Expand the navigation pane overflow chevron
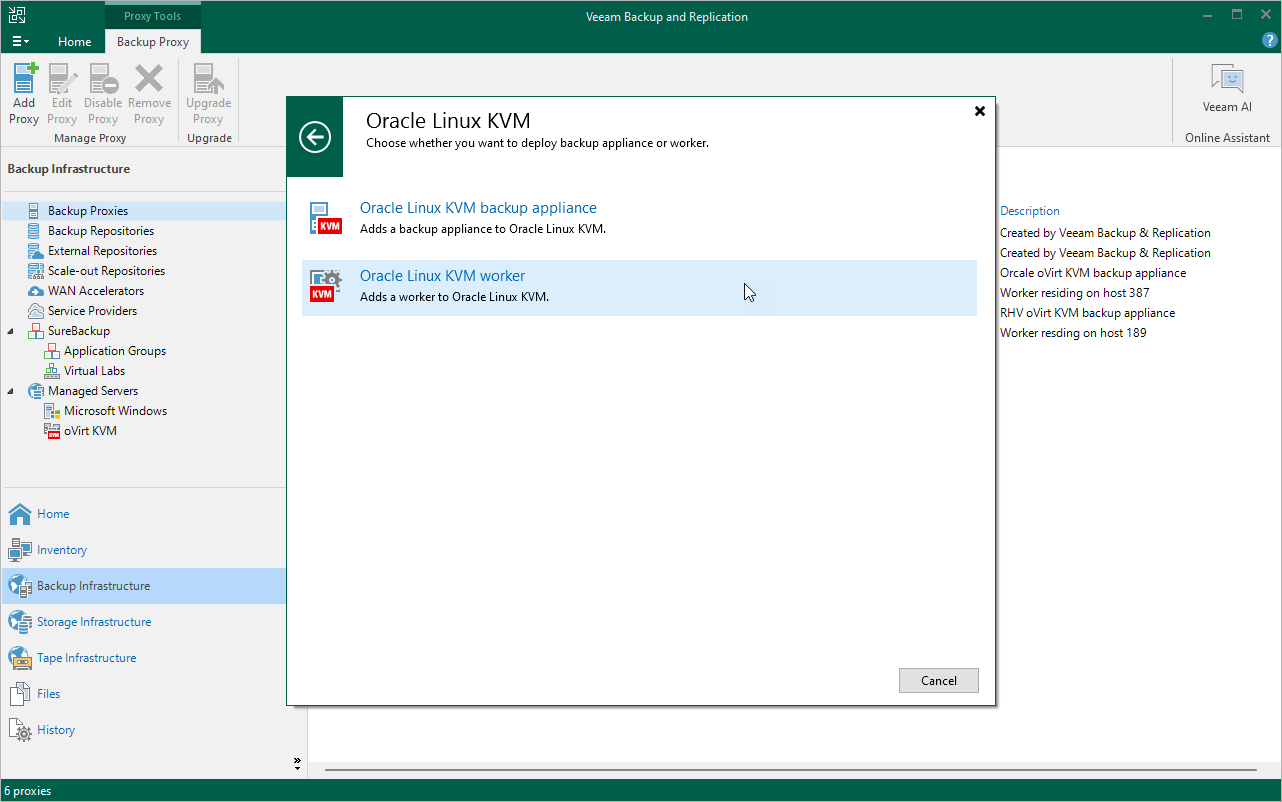Viewport: 1282px width, 802px height. tap(297, 764)
